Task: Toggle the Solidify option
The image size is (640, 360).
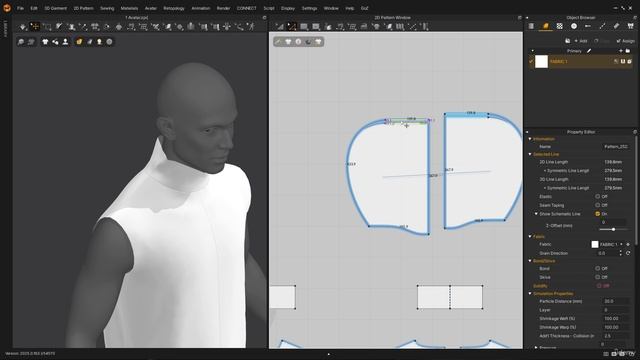Action: [x=599, y=286]
